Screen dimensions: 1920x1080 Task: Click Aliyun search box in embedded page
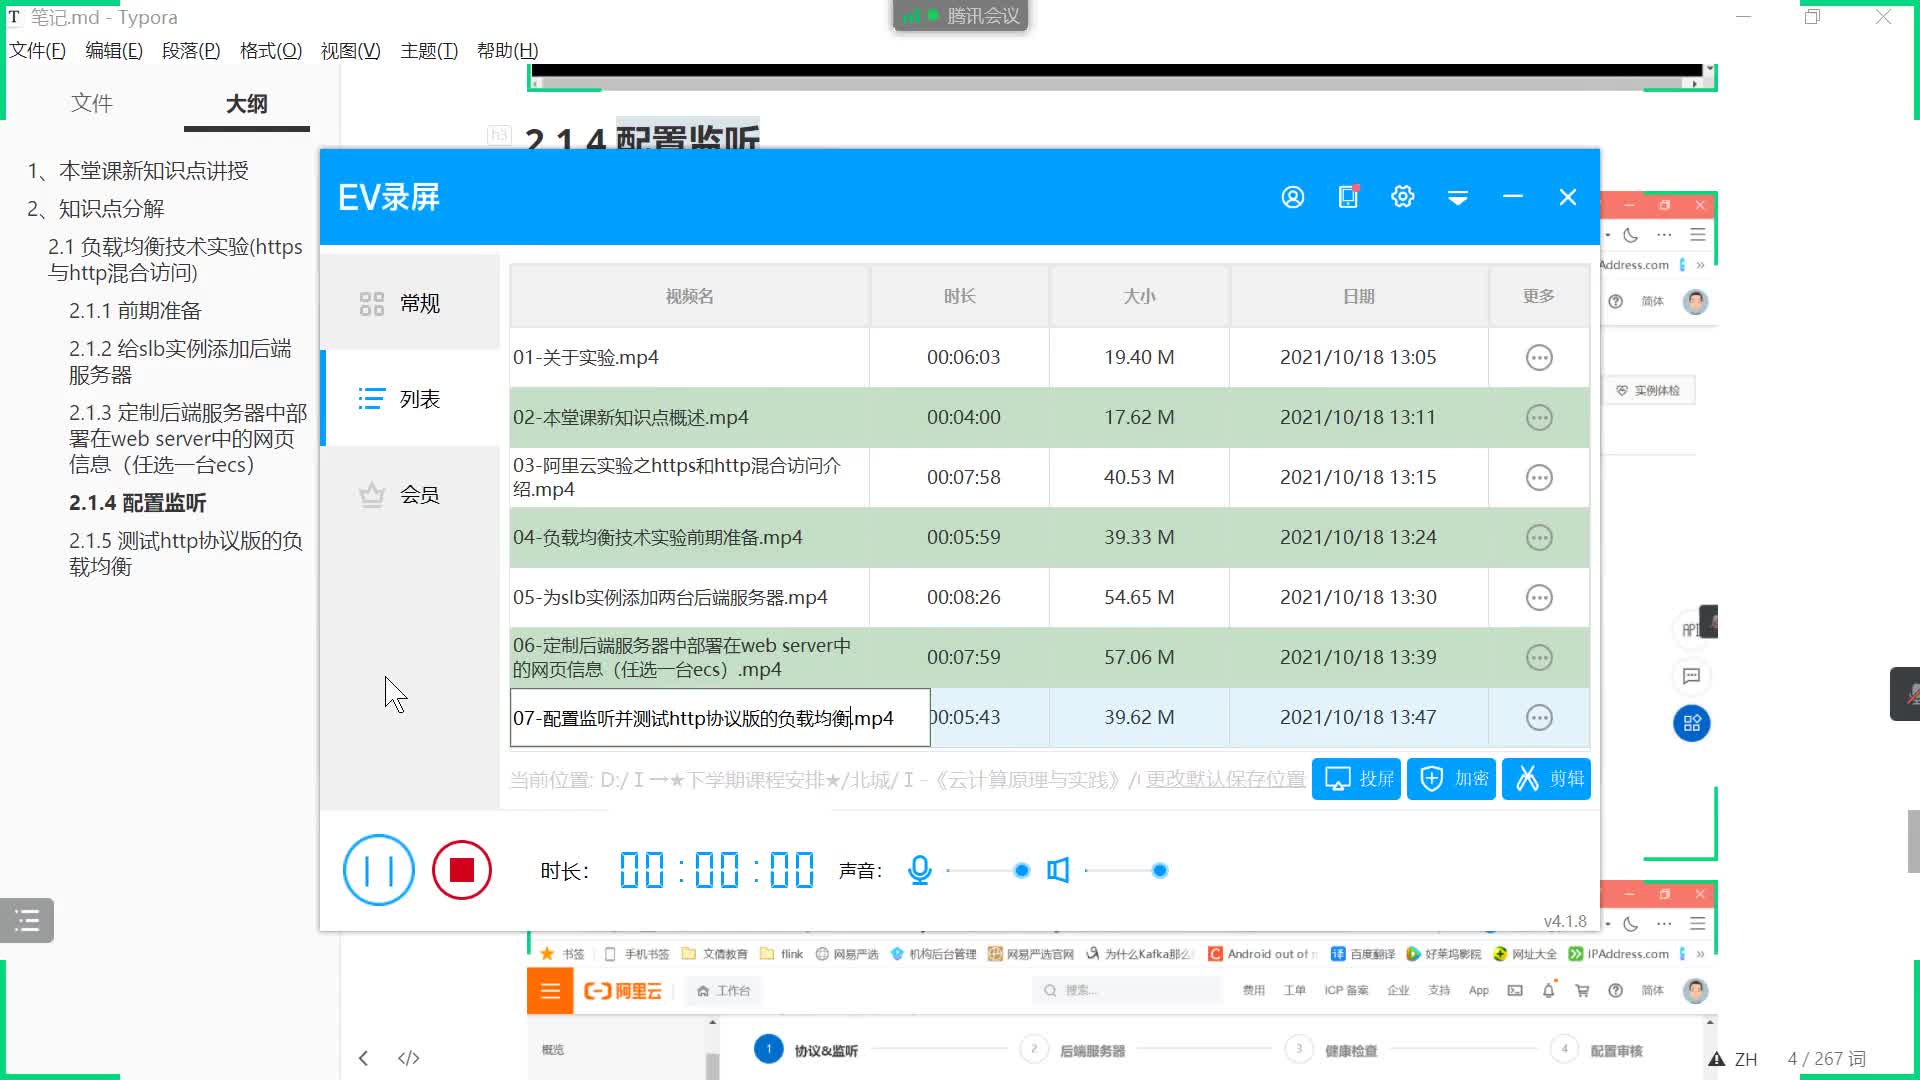tap(1126, 990)
